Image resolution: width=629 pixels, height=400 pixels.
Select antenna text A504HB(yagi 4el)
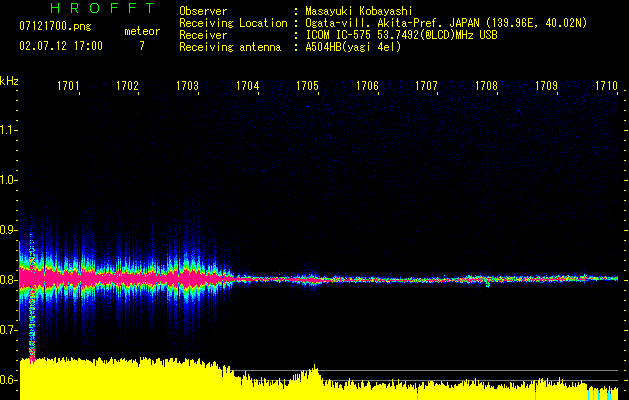point(353,47)
